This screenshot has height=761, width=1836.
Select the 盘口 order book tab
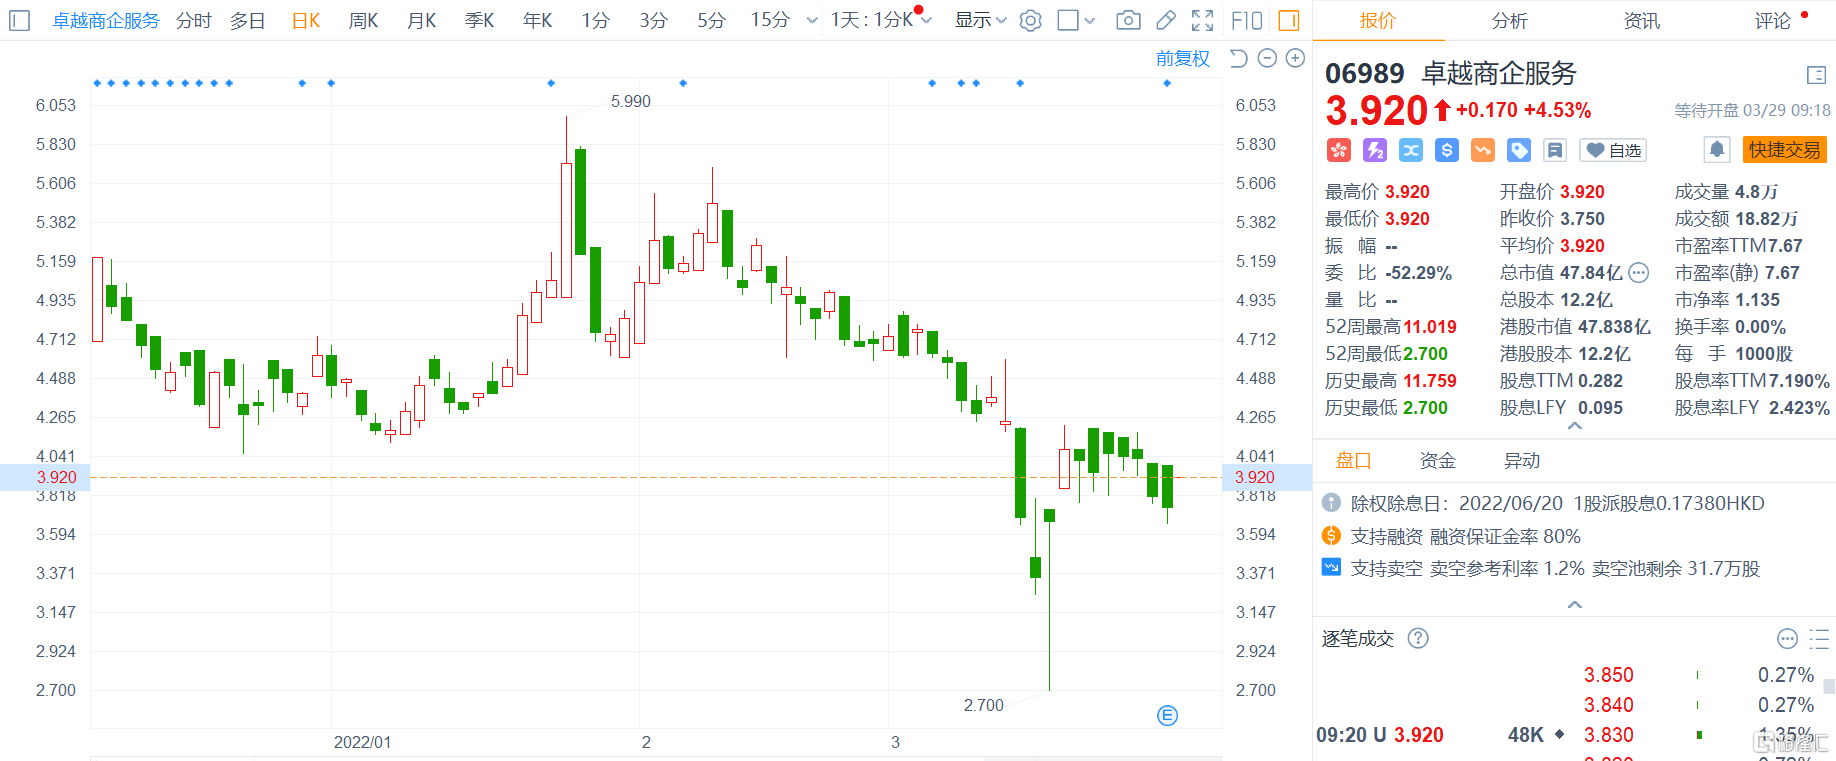1353,461
